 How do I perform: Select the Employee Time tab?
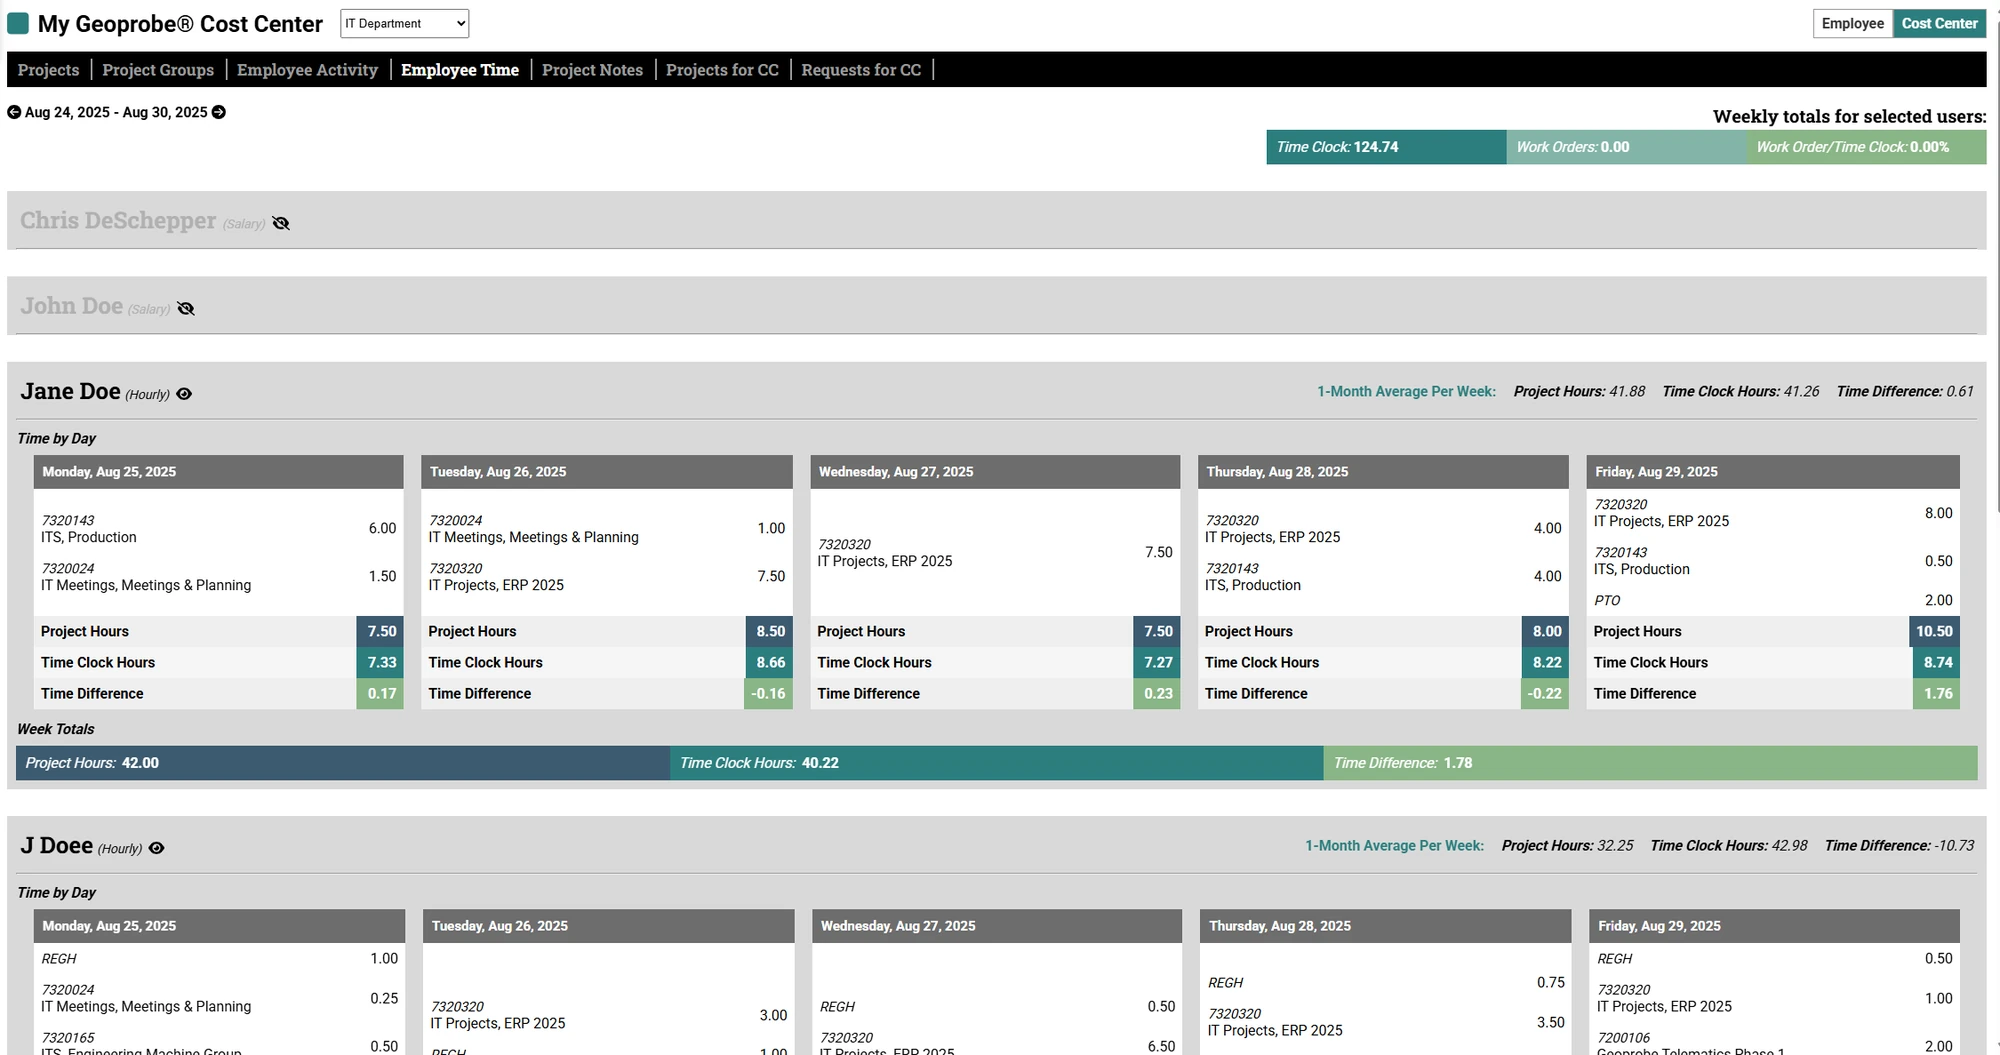pos(460,70)
